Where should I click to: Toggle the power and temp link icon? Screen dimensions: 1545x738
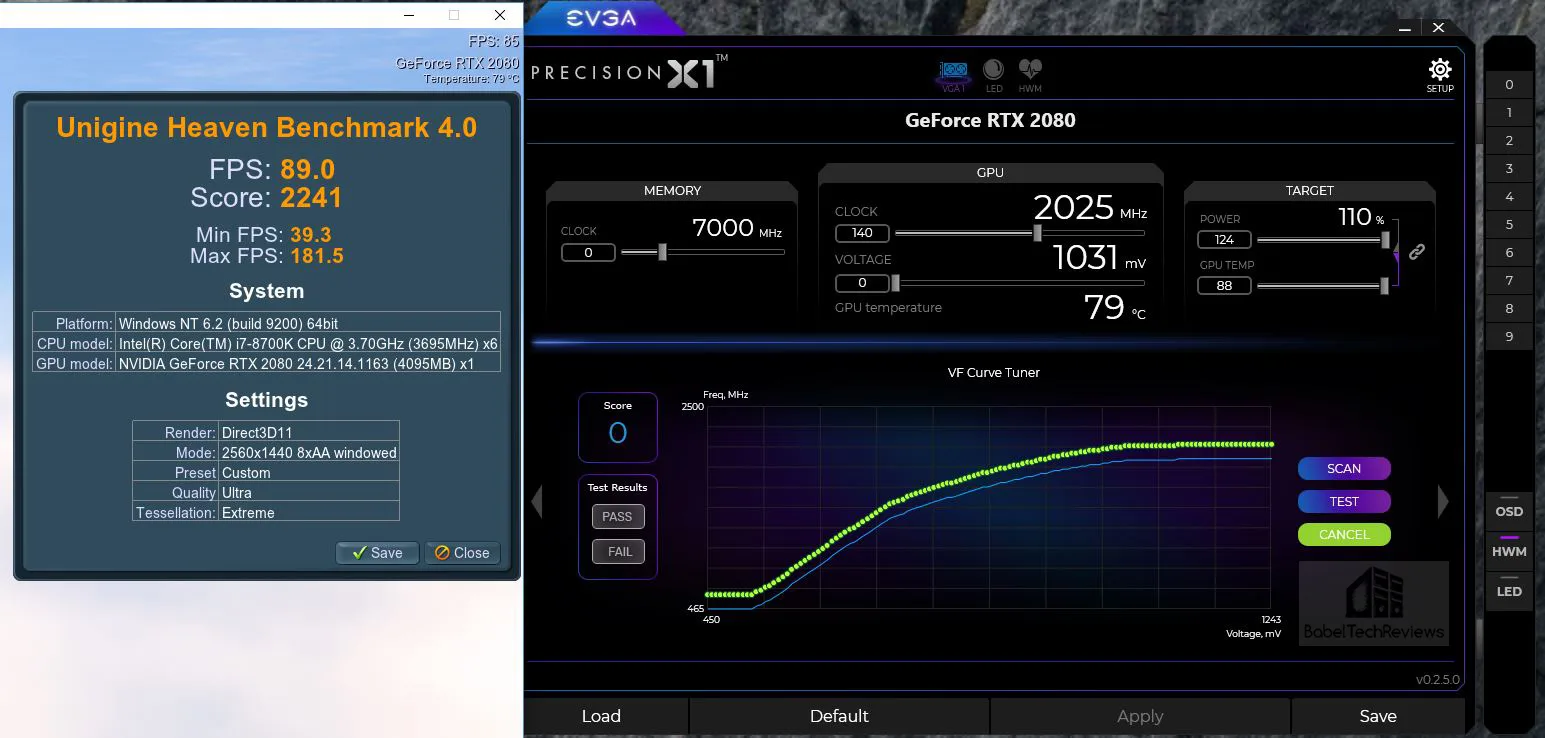click(1416, 252)
